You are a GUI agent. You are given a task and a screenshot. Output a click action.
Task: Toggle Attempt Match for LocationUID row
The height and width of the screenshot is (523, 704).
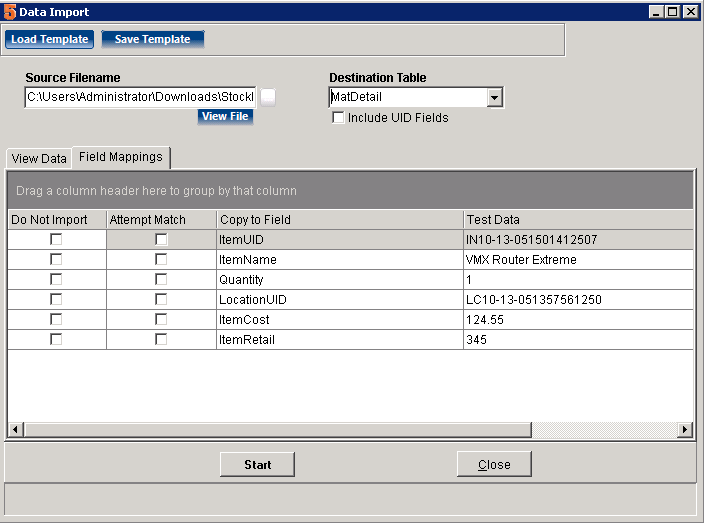tap(161, 299)
